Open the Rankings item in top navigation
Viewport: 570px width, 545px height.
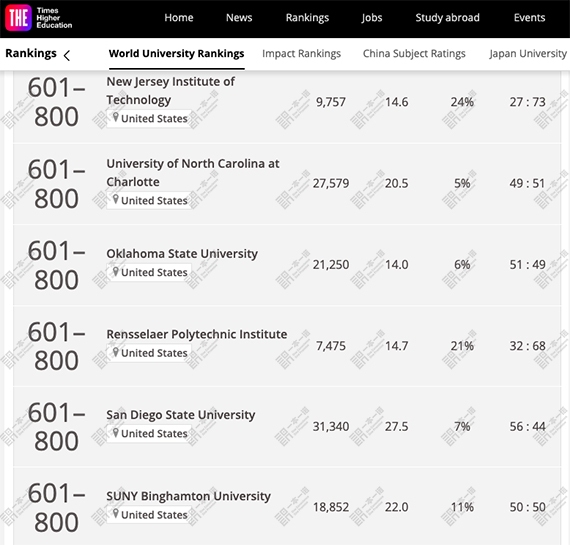(307, 17)
